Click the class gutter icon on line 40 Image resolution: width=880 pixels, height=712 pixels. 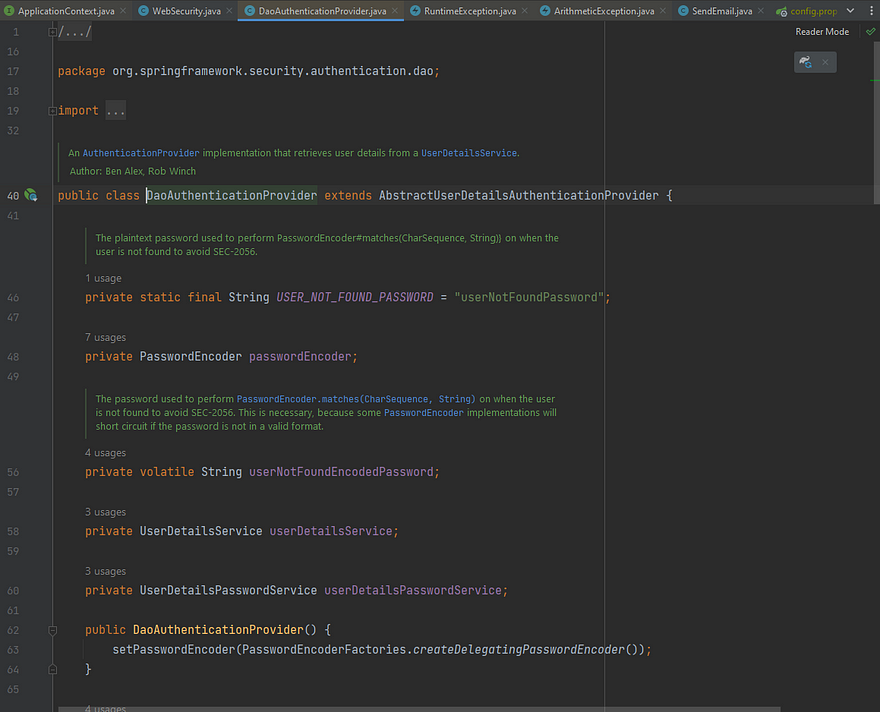(x=30, y=195)
